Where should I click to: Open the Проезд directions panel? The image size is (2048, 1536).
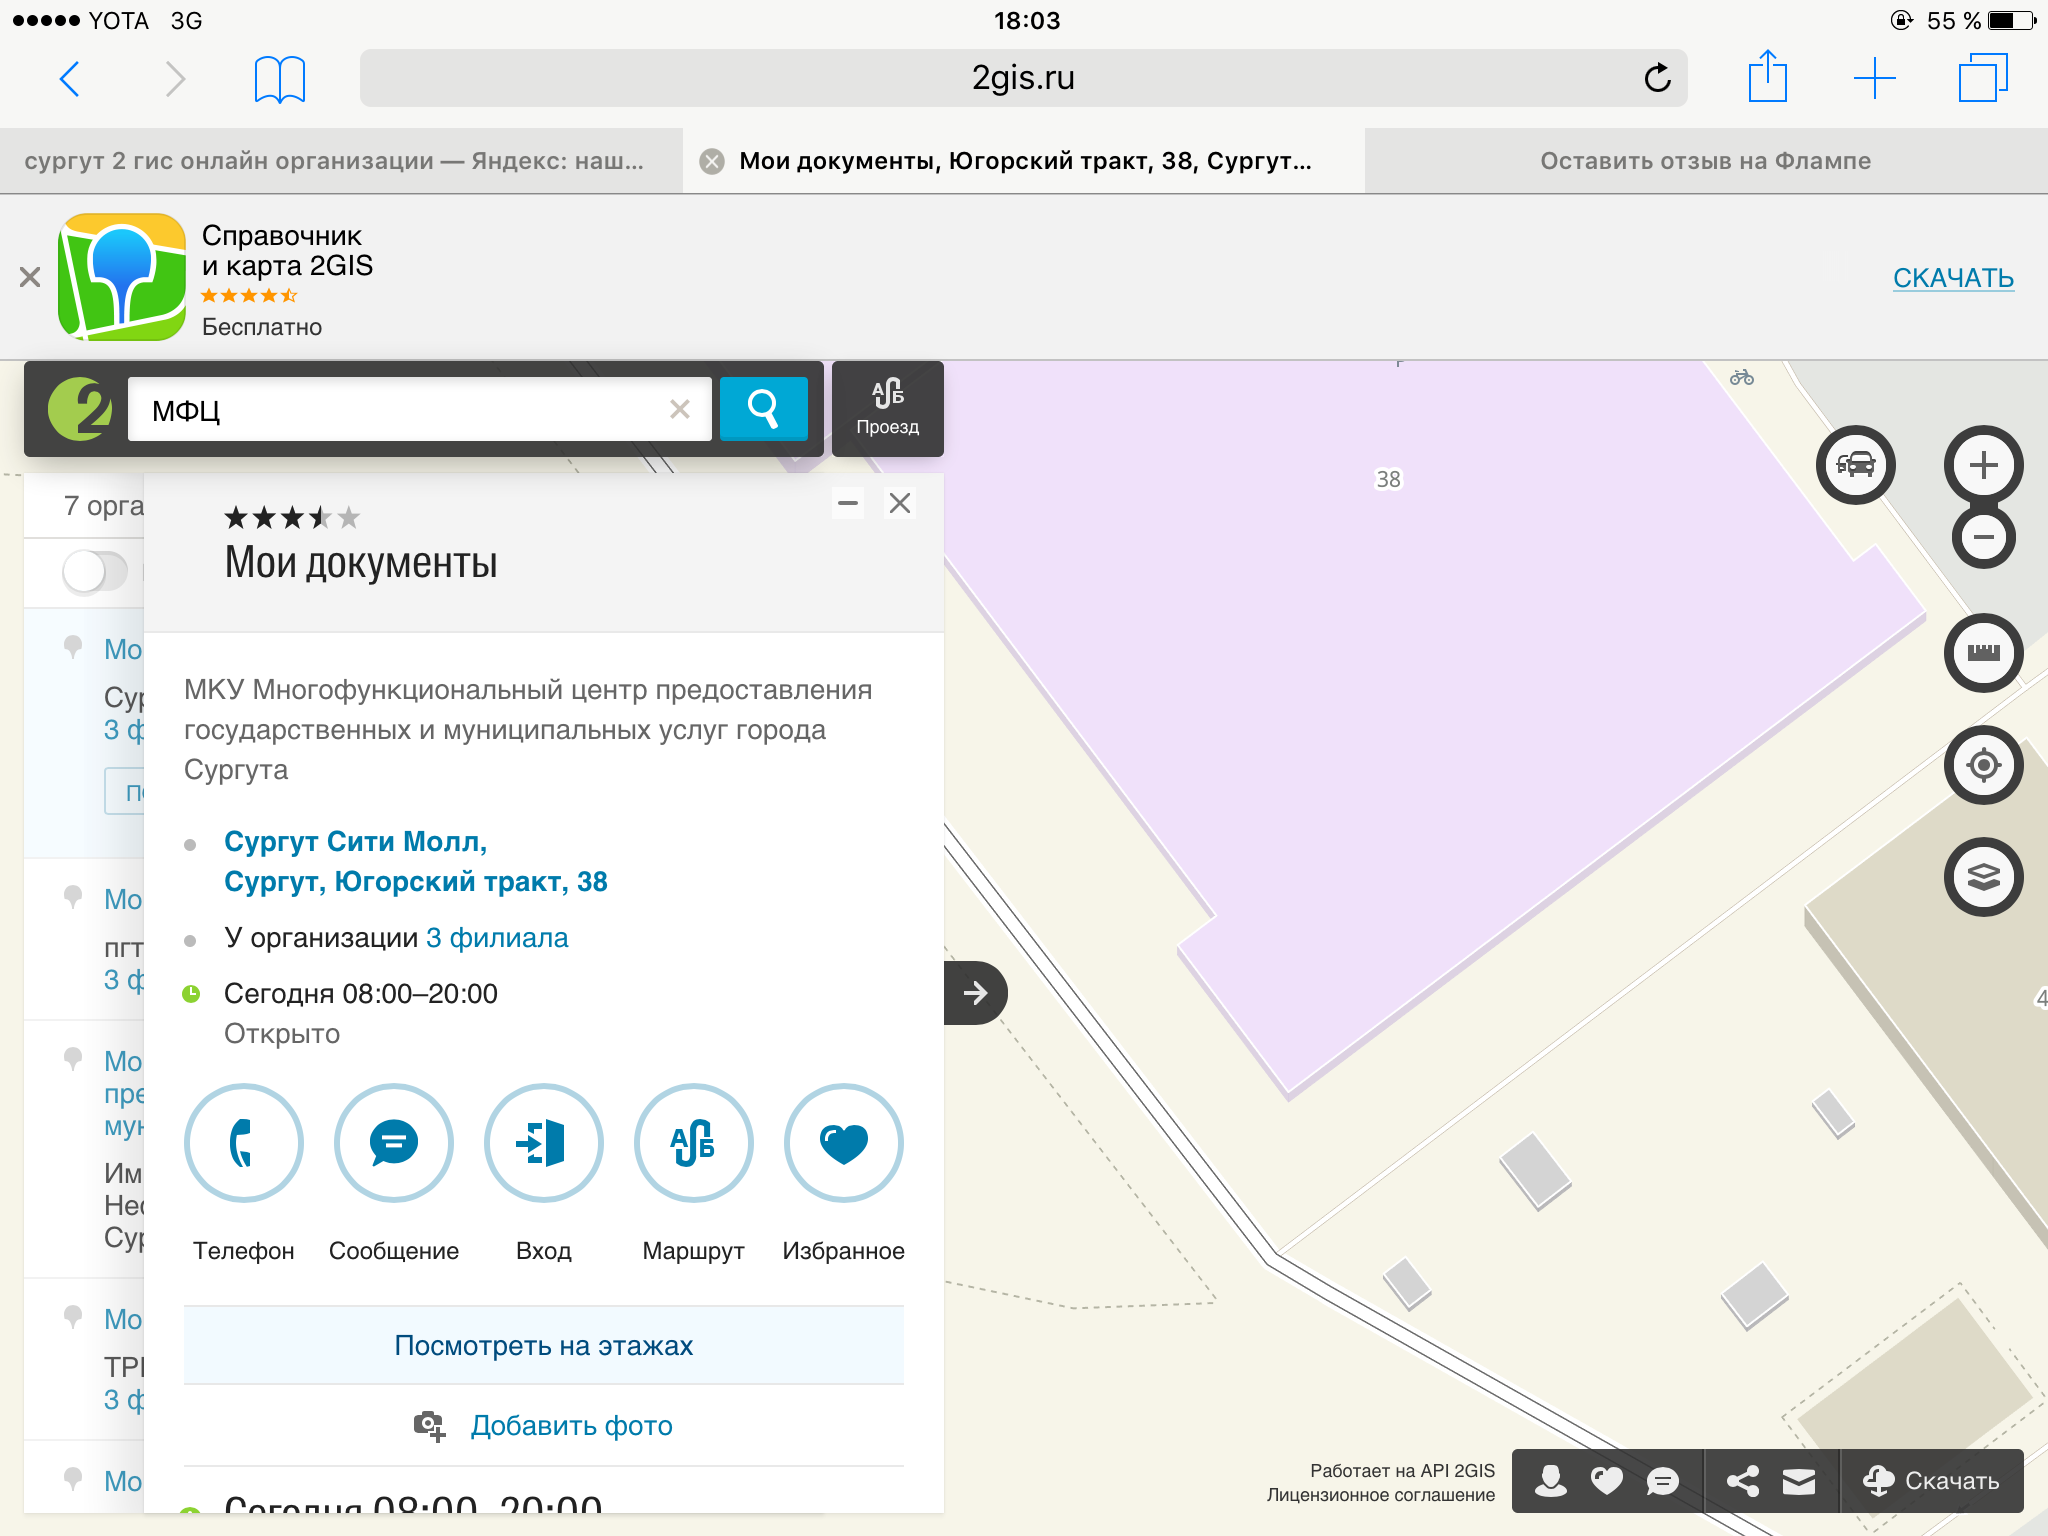(888, 409)
